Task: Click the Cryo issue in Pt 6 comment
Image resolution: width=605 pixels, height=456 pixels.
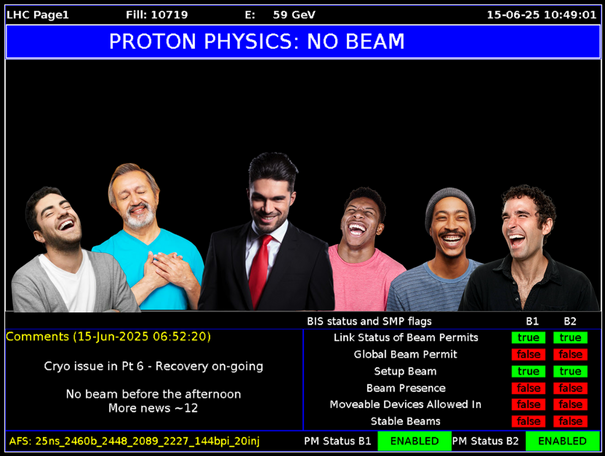Action: coord(153,366)
